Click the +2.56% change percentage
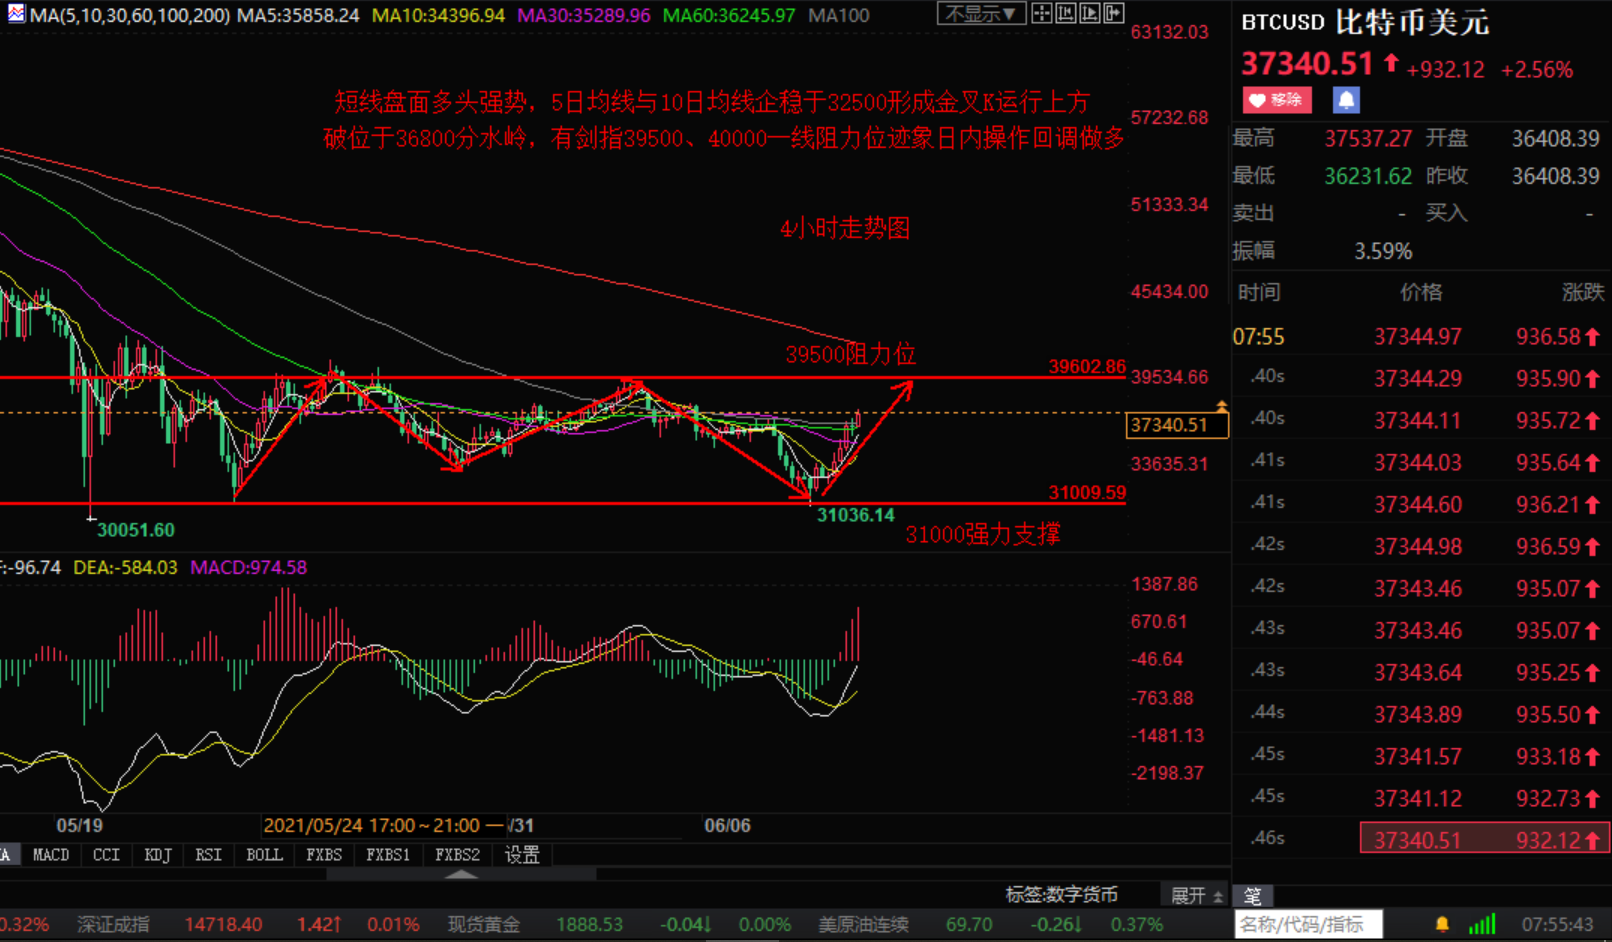The height and width of the screenshot is (942, 1612). 1537,70
